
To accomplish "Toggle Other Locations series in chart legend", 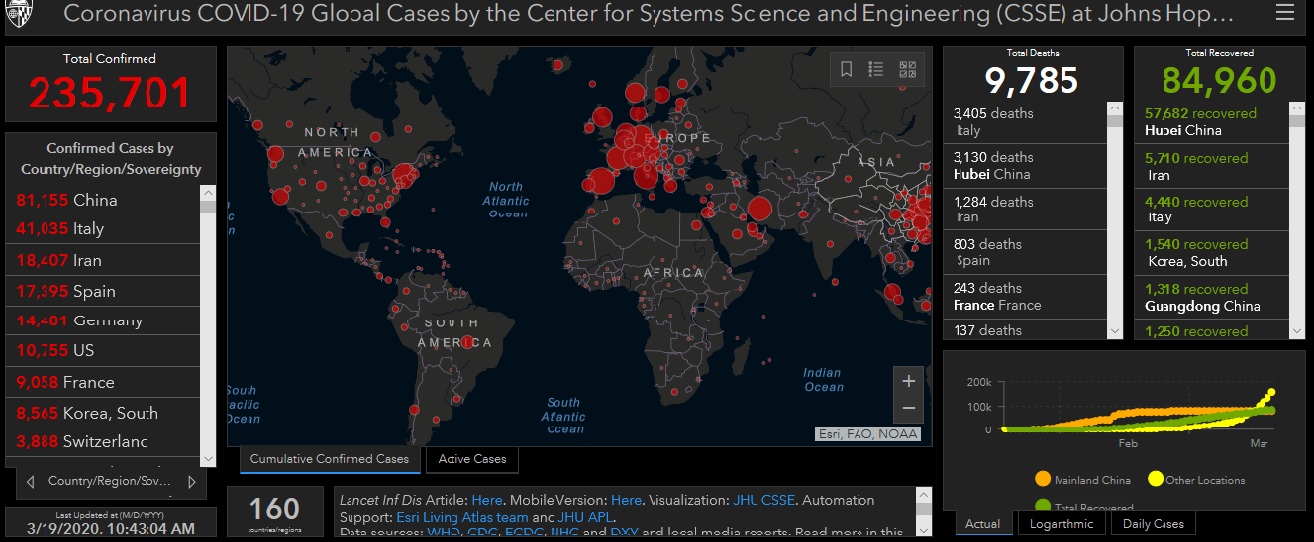I will [x=1155, y=480].
